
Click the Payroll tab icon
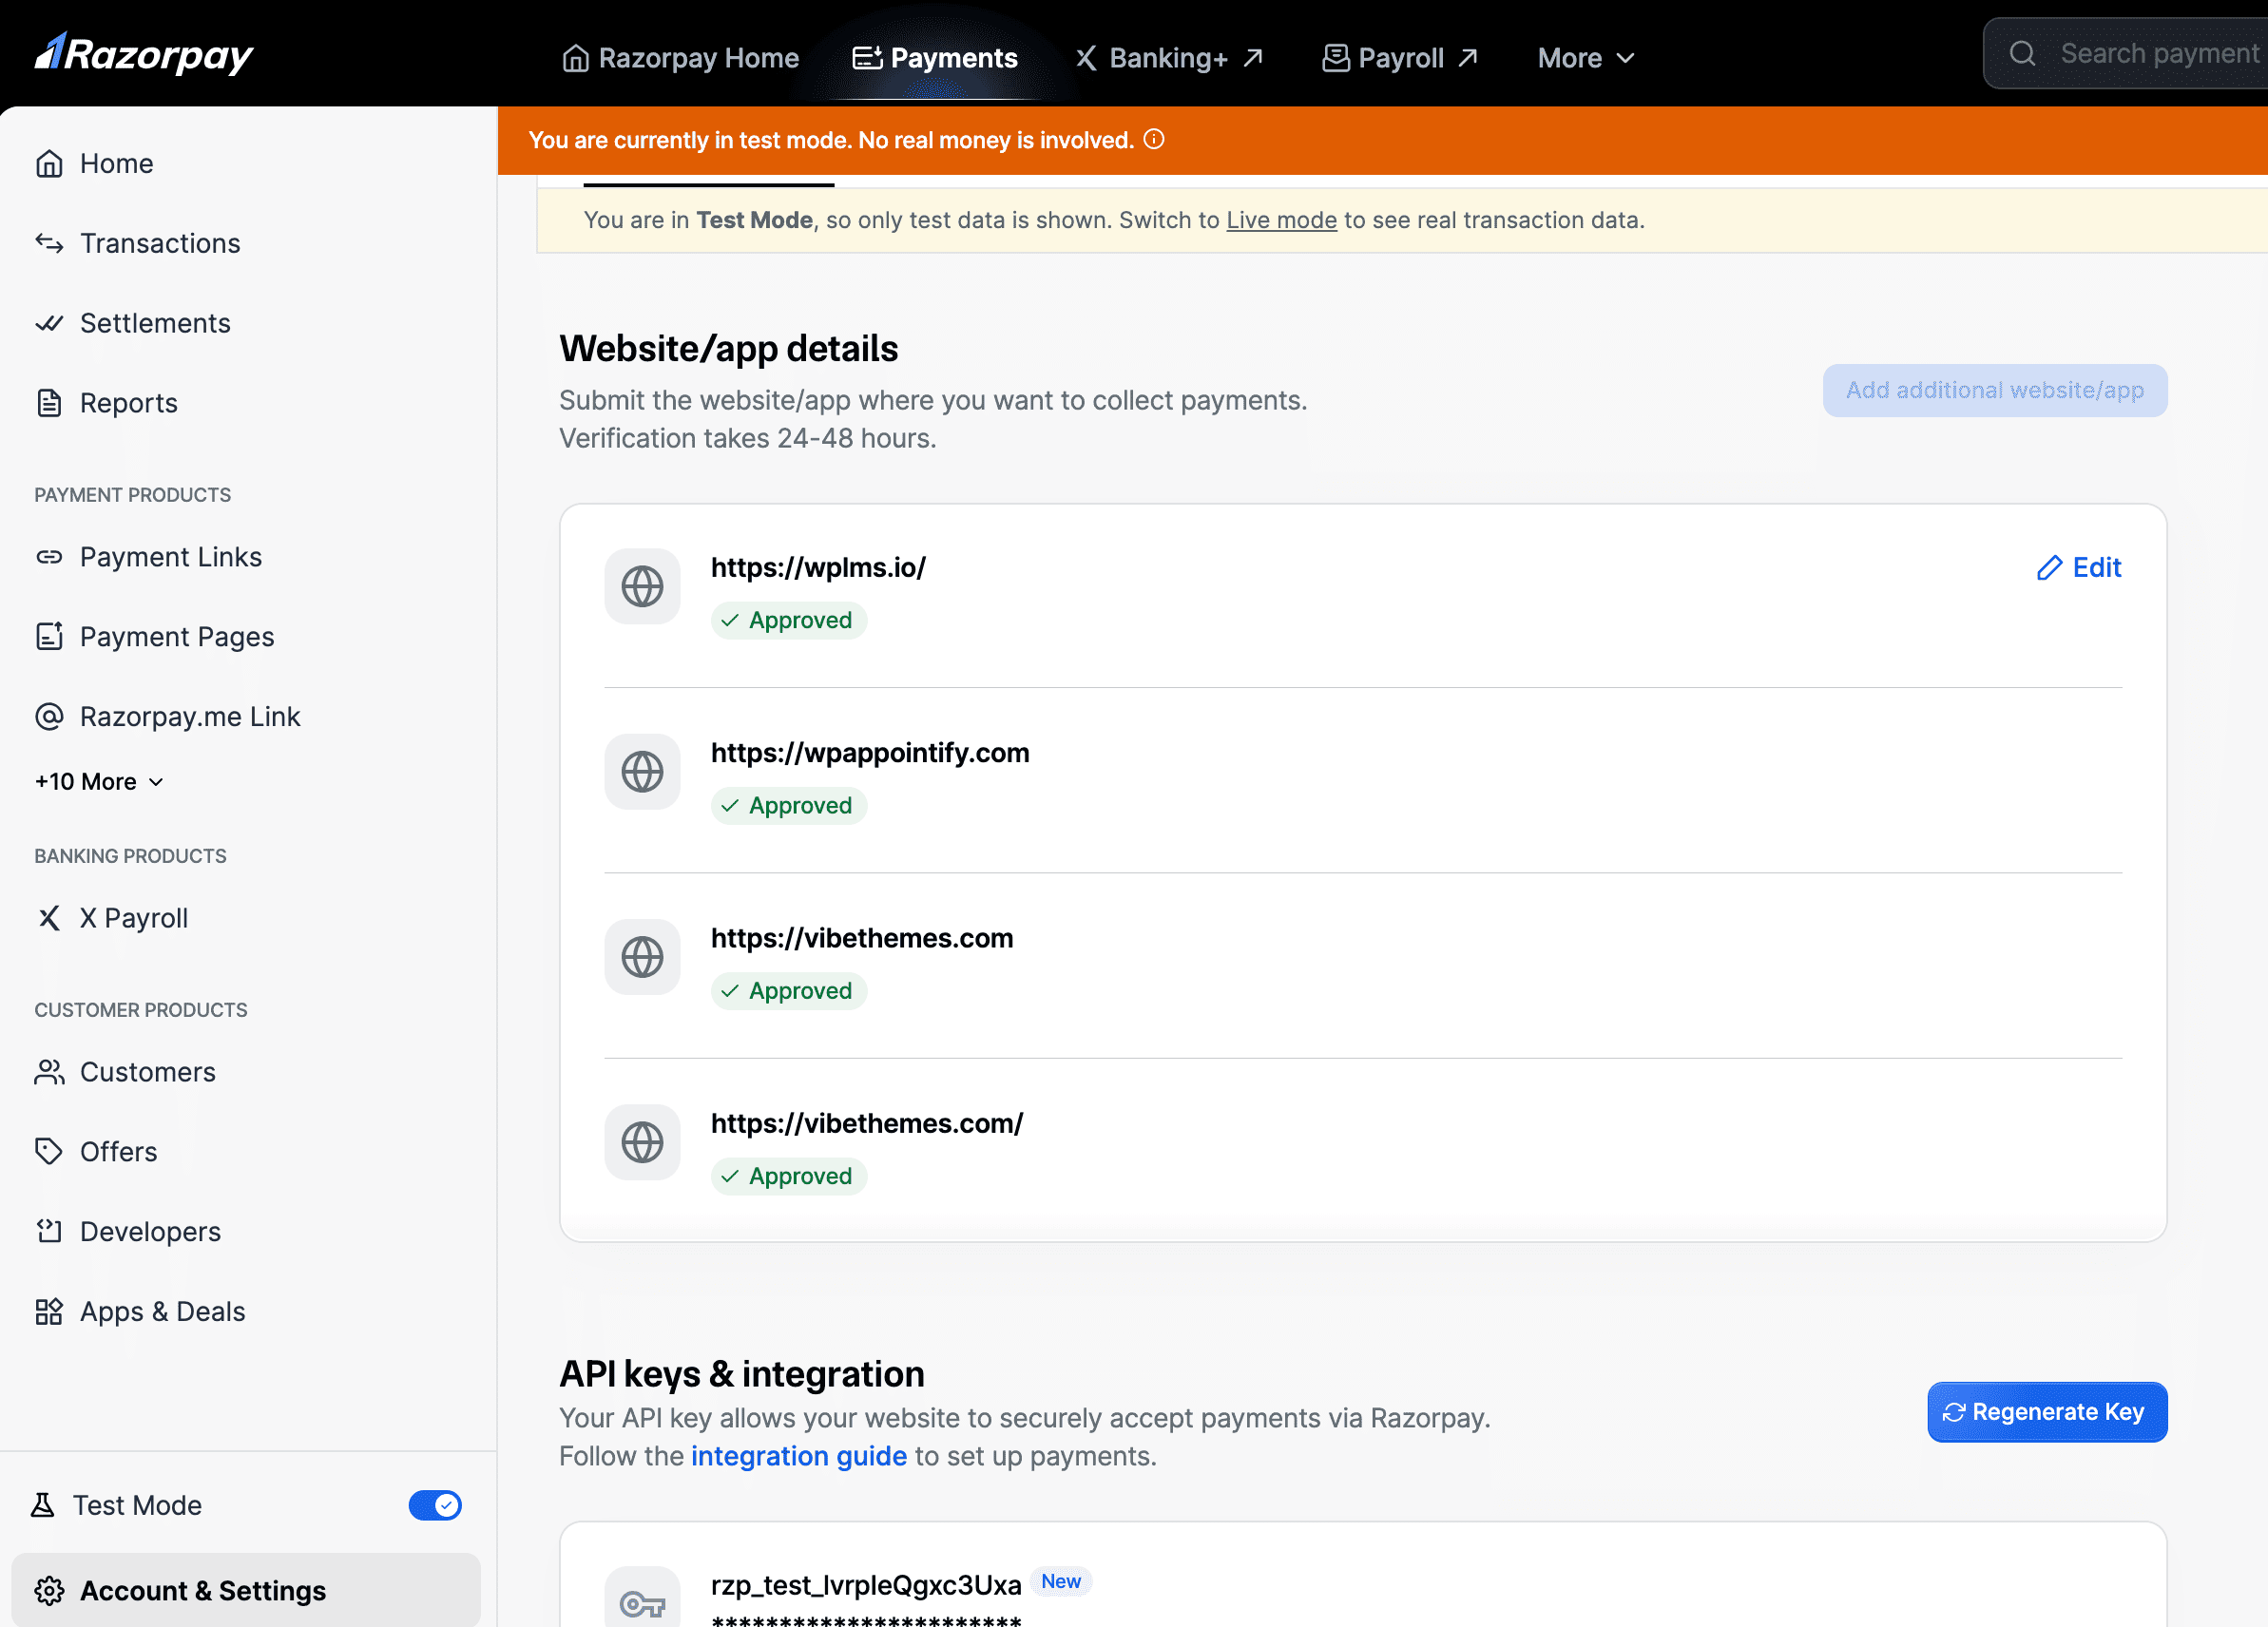(1335, 58)
